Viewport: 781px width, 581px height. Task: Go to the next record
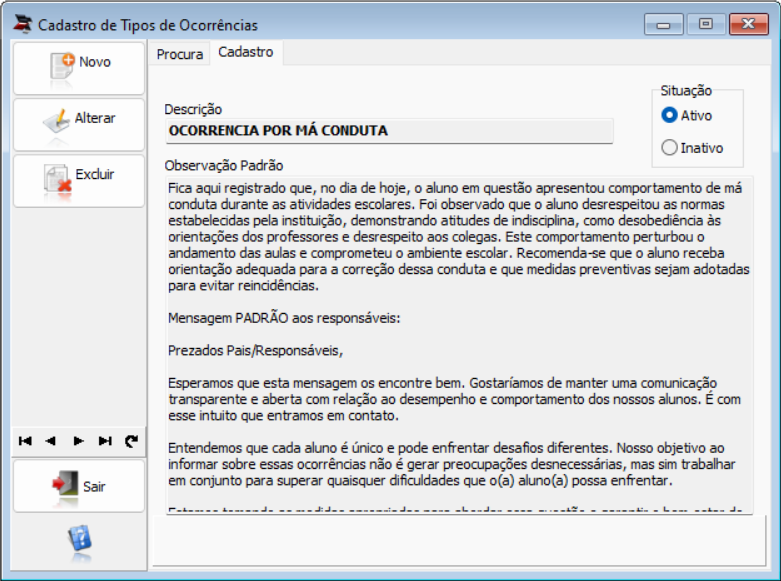tap(78, 441)
